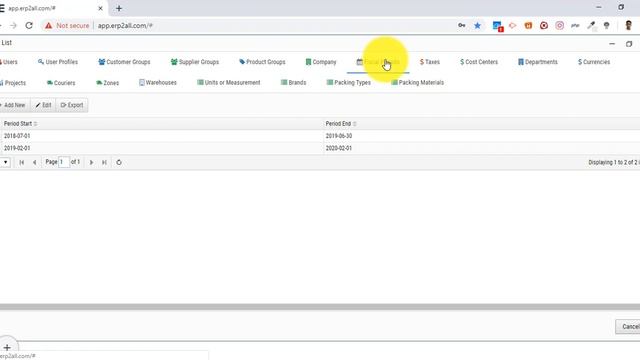
Task: Go to Units of Measurement tab
Action: [229, 82]
